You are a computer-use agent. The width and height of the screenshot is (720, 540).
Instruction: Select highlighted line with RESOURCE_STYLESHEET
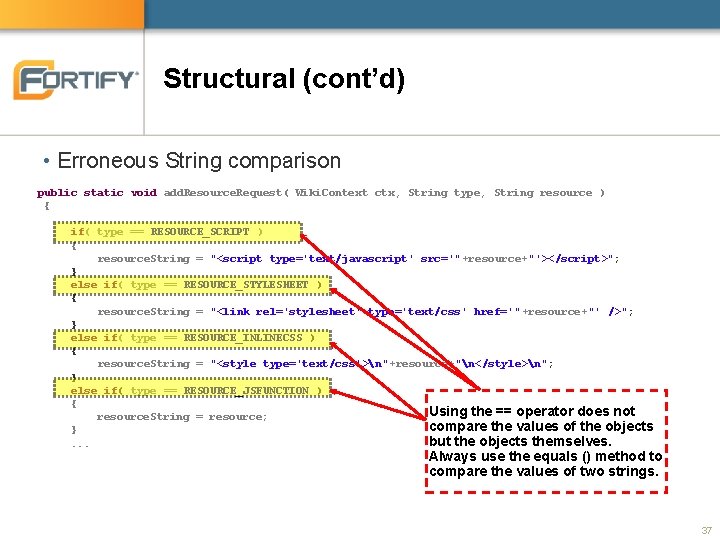(x=192, y=285)
